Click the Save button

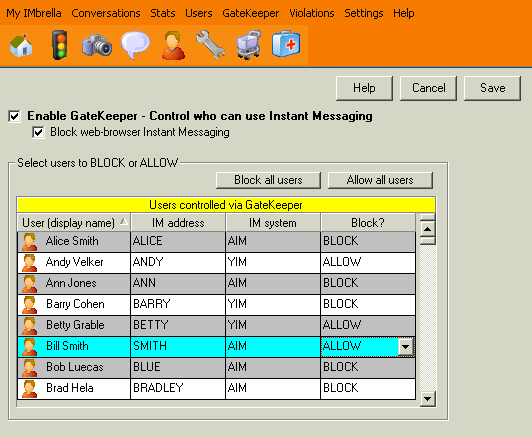pyautogui.click(x=492, y=88)
